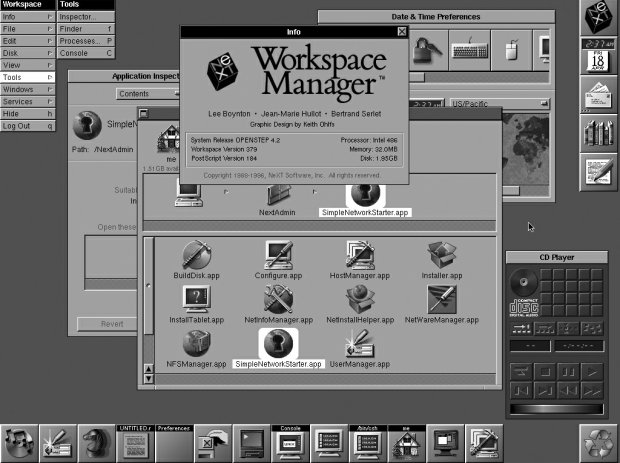Open Configure.app icon
The image size is (620, 463).
tap(278, 255)
